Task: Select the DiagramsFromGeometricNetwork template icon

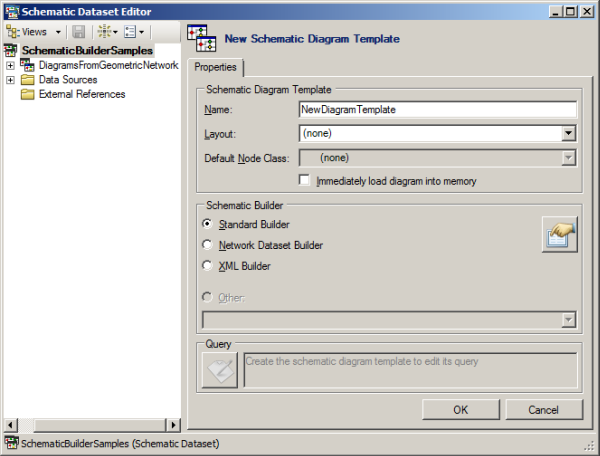Action: 27,65
